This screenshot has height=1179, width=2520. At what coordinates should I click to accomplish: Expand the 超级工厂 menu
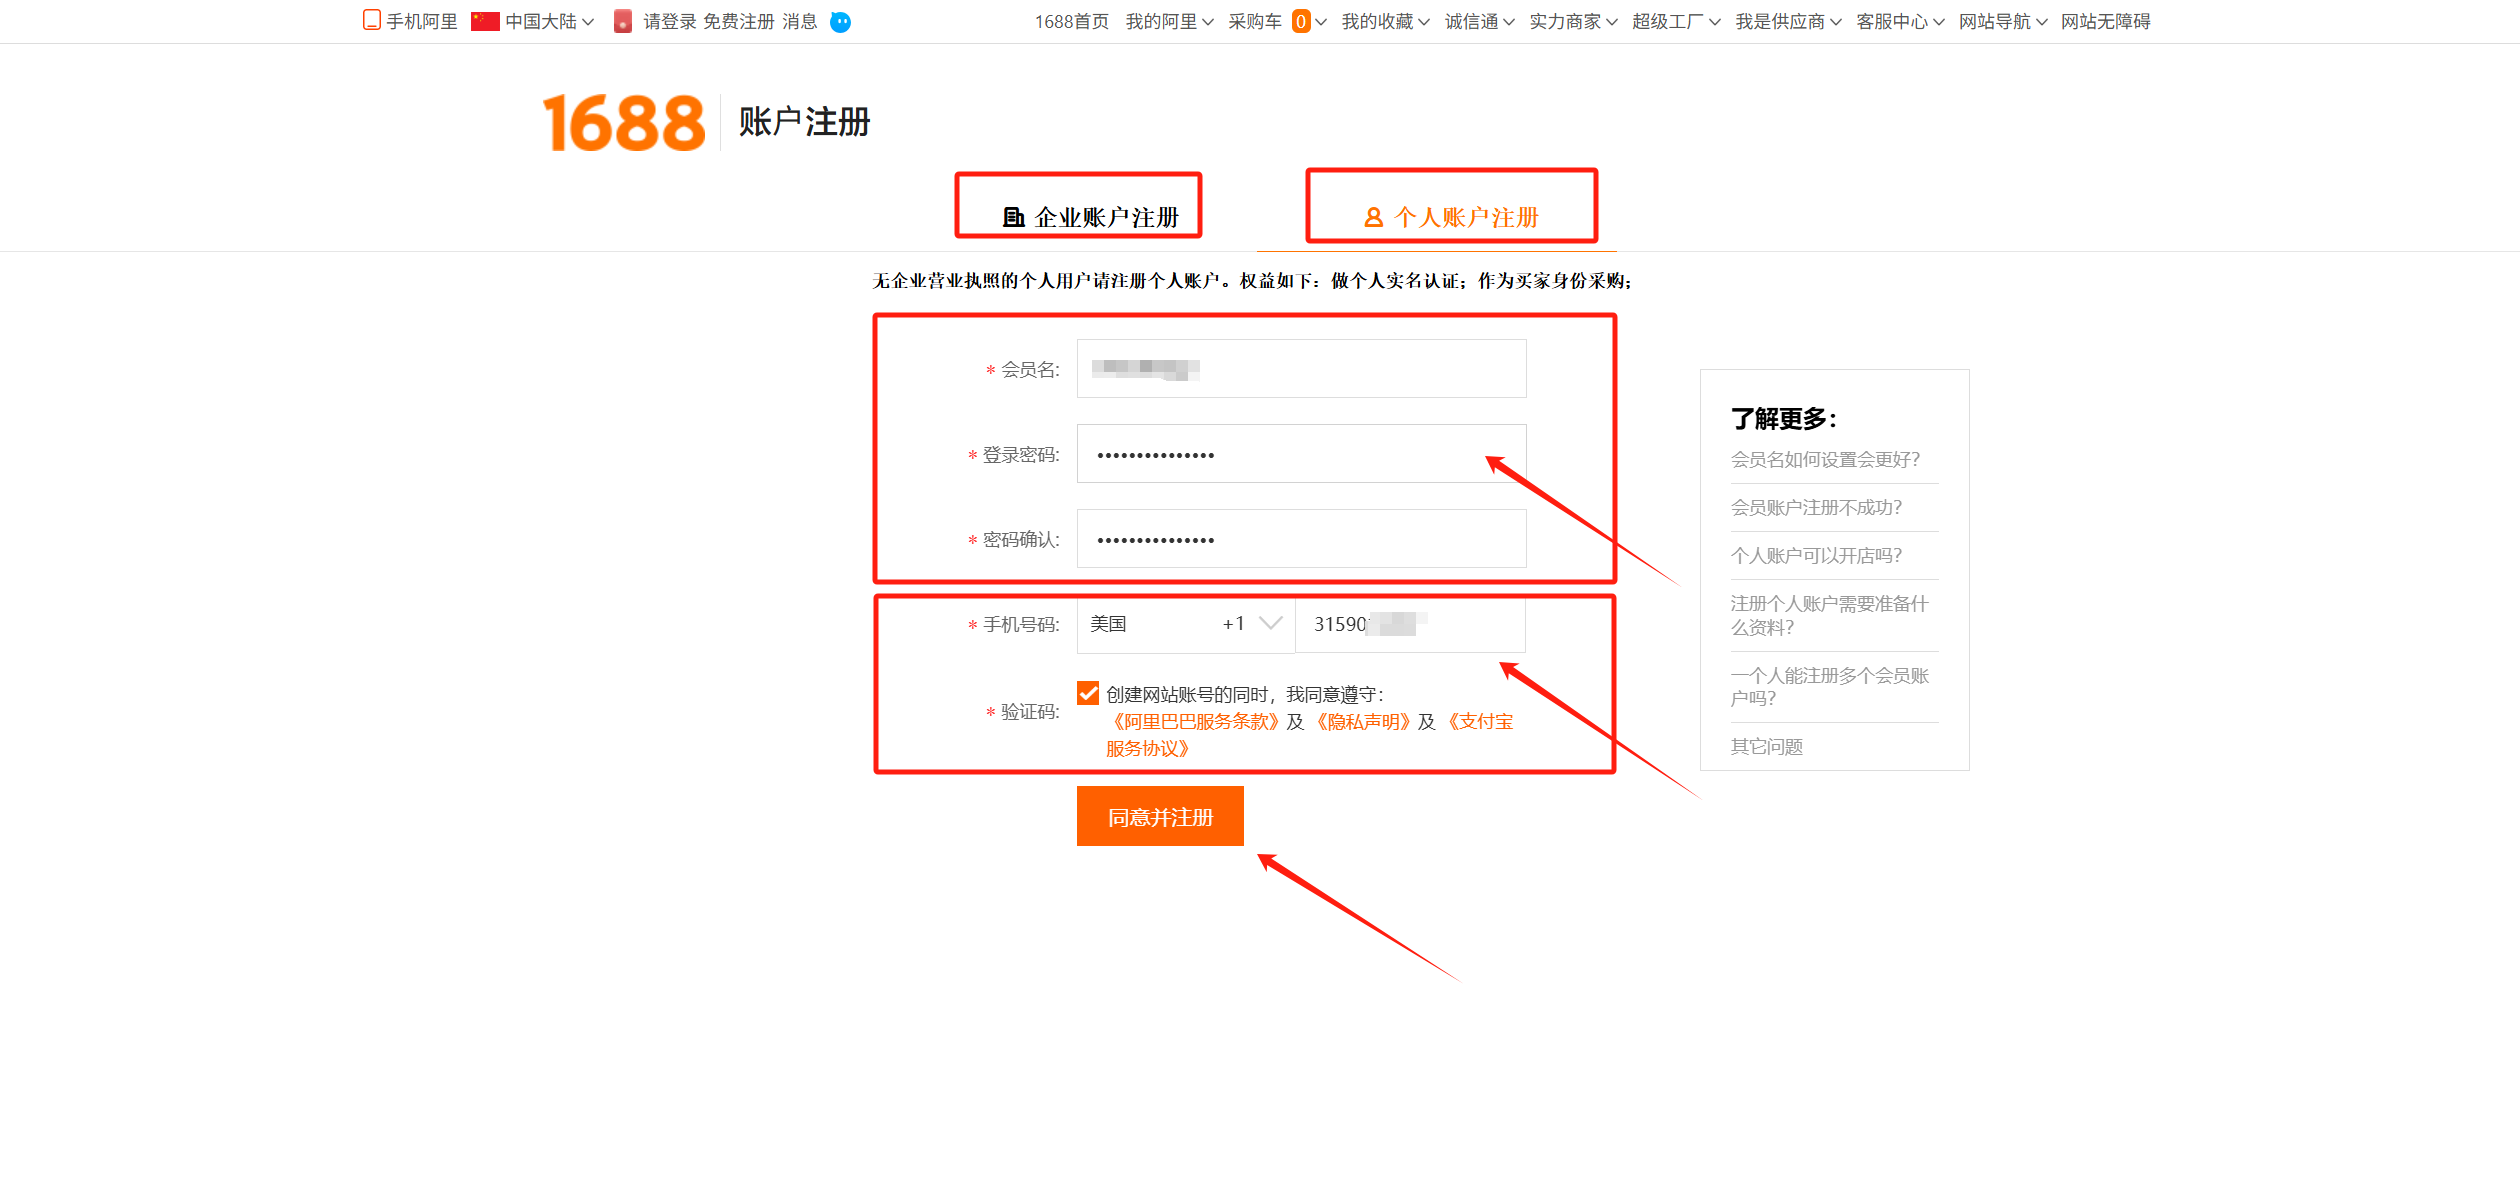1676,21
